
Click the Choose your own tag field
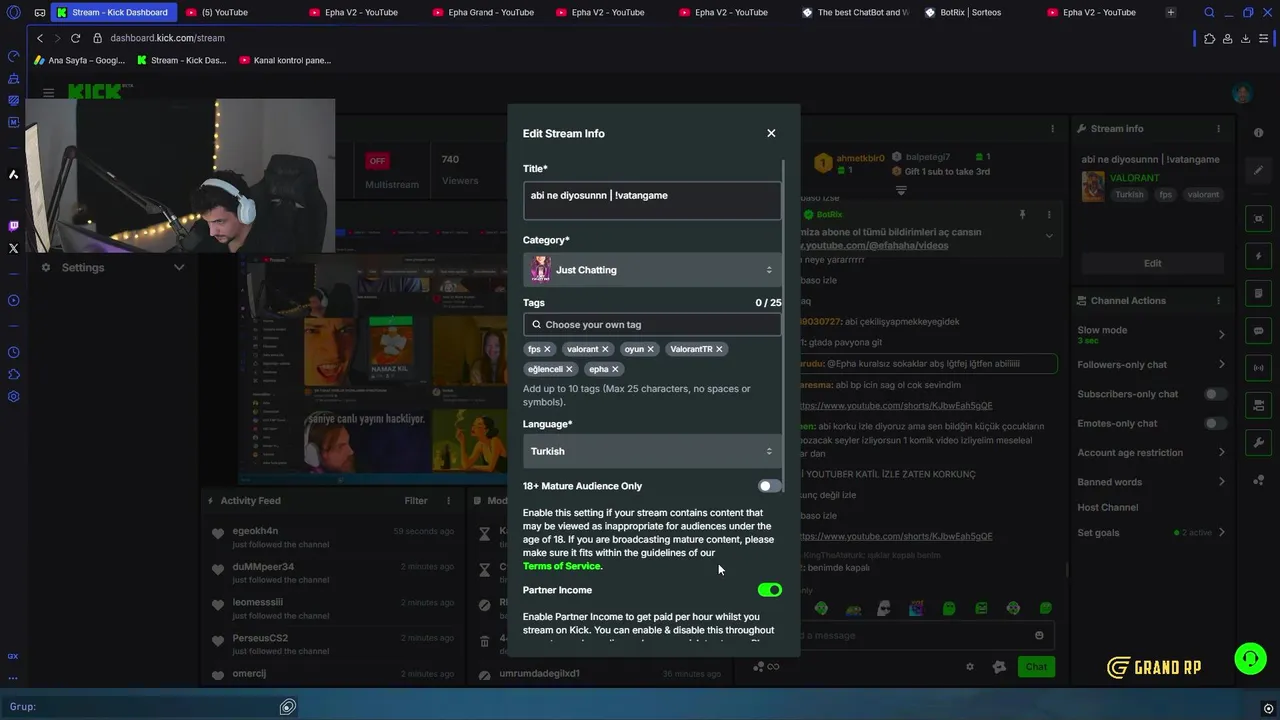coord(651,324)
